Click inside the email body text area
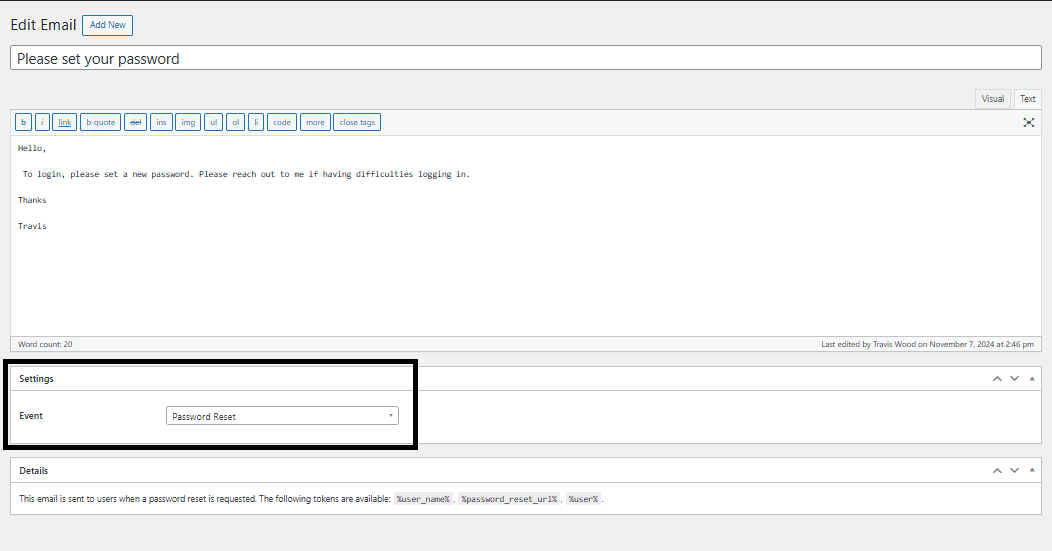The height and width of the screenshot is (551, 1052). click(x=526, y=236)
